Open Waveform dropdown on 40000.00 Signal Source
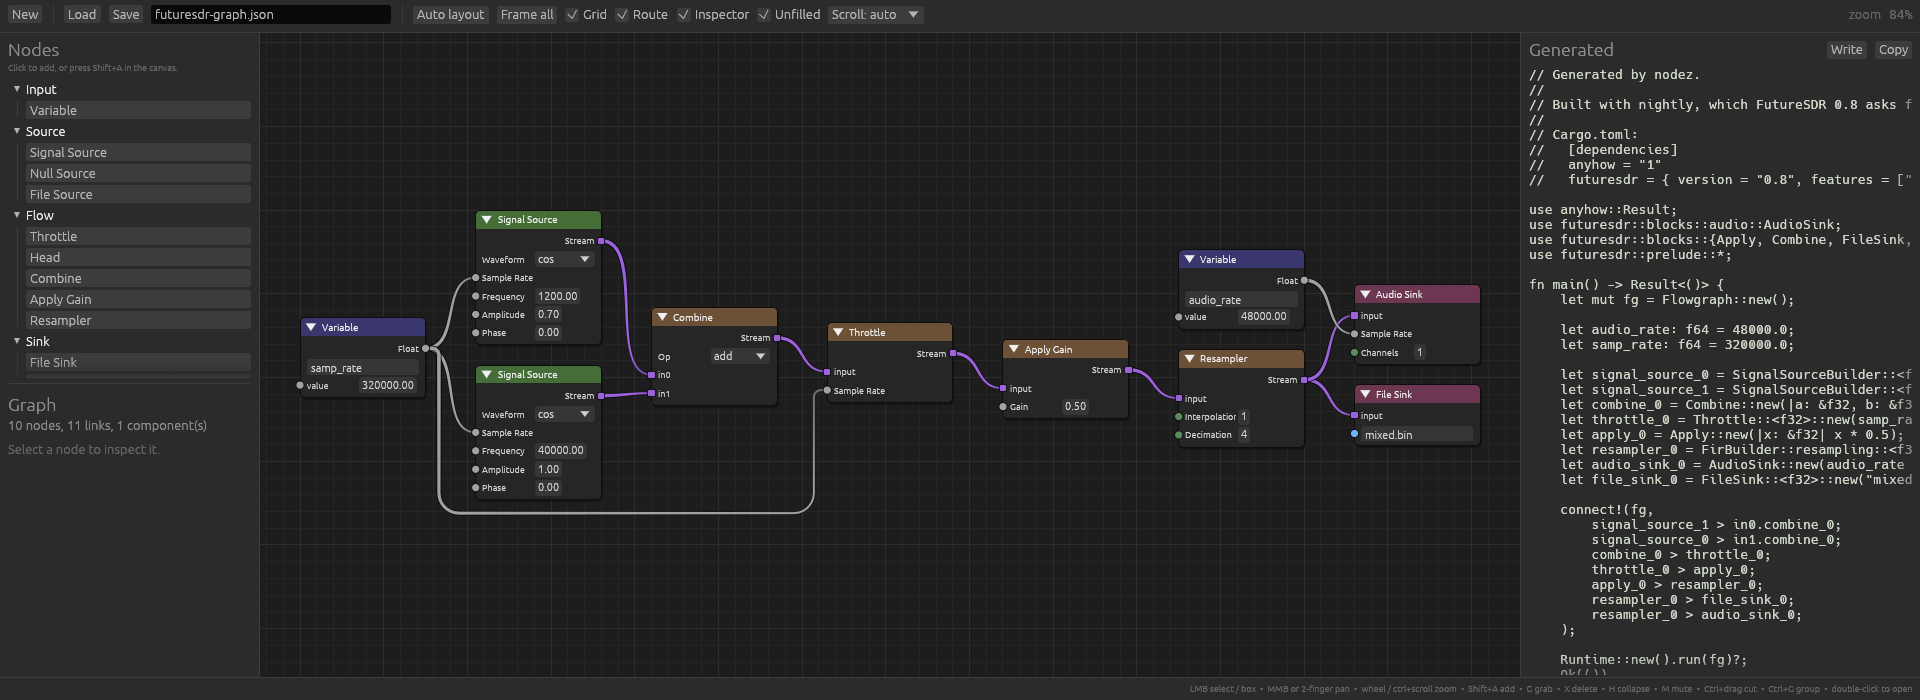Viewport: 1920px width, 700px height. pos(564,414)
